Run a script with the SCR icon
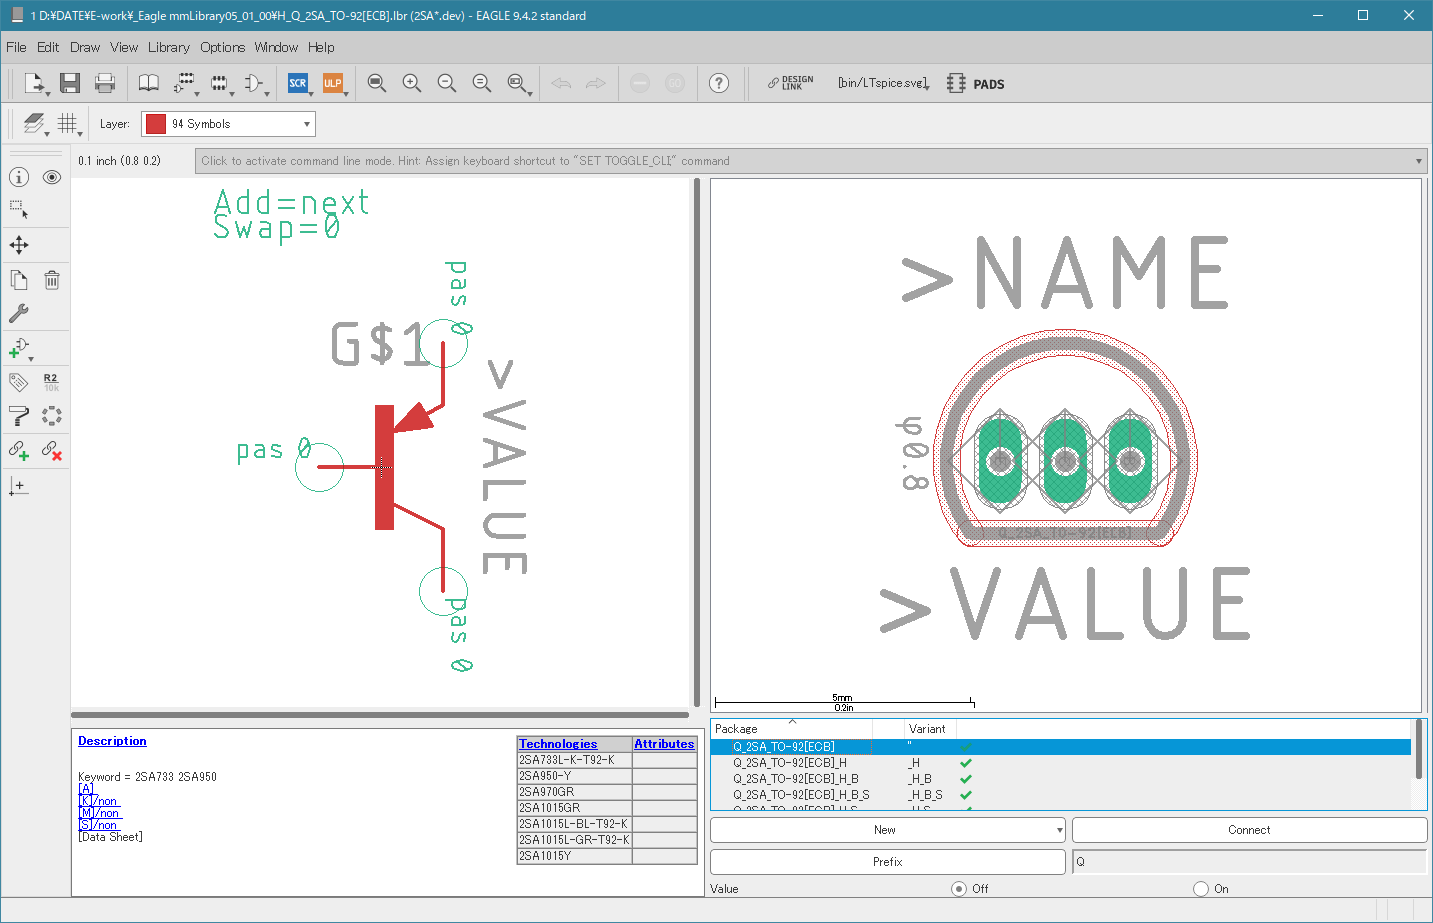Image resolution: width=1433 pixels, height=923 pixels. [x=297, y=83]
